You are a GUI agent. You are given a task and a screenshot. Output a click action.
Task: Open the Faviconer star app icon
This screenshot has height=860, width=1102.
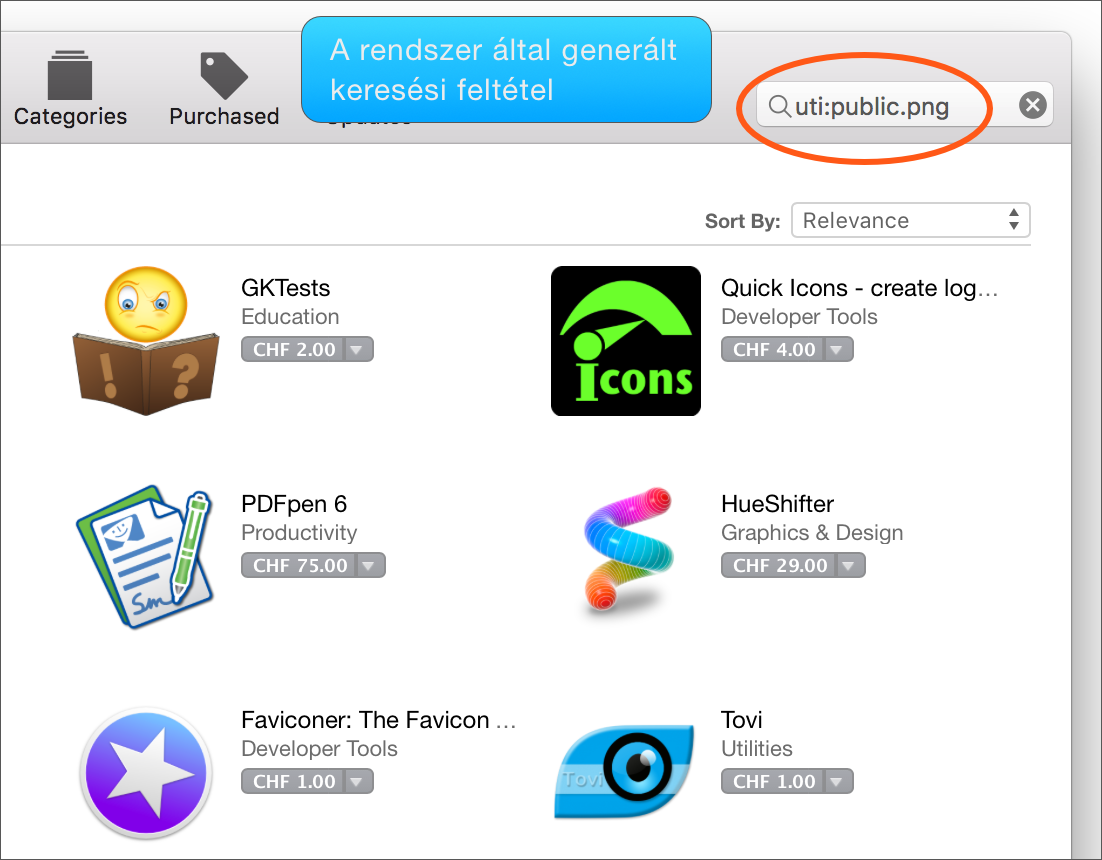146,773
